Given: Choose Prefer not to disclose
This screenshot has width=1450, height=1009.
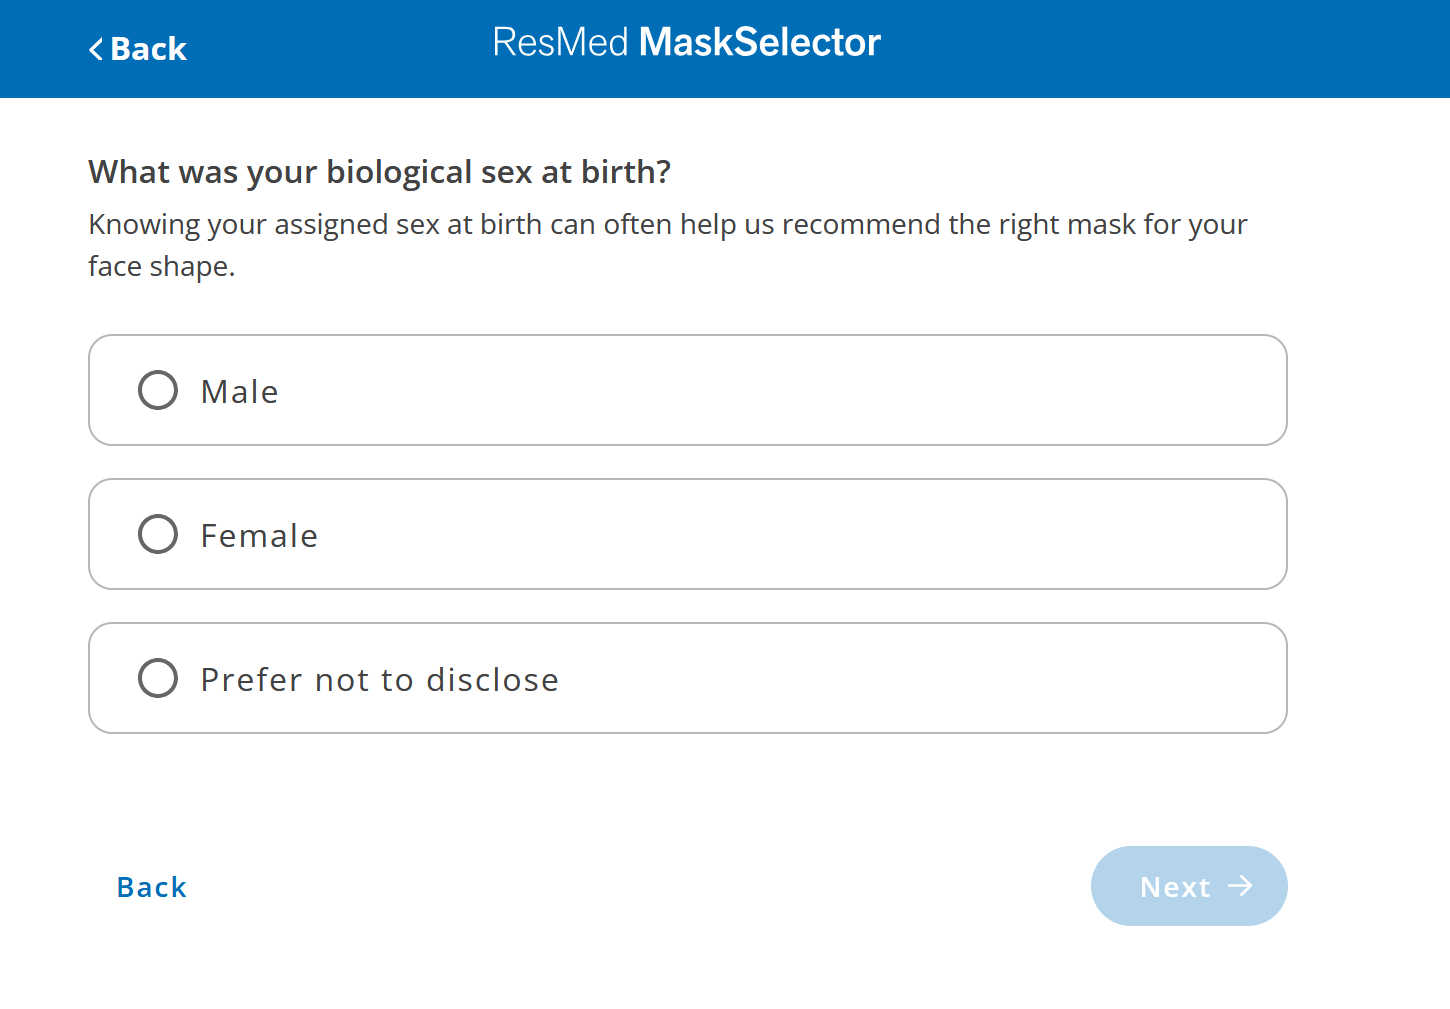Looking at the screenshot, I should 379,678.
